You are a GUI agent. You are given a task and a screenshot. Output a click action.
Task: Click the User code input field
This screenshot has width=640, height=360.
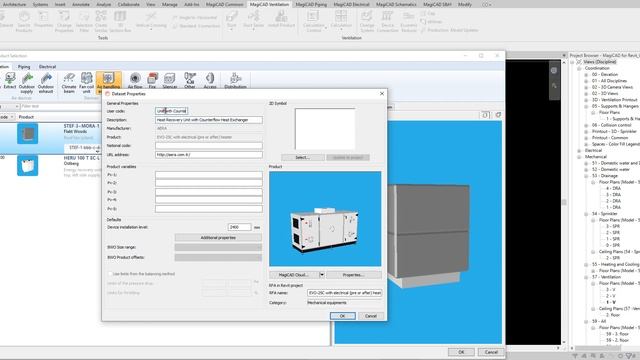point(171,111)
